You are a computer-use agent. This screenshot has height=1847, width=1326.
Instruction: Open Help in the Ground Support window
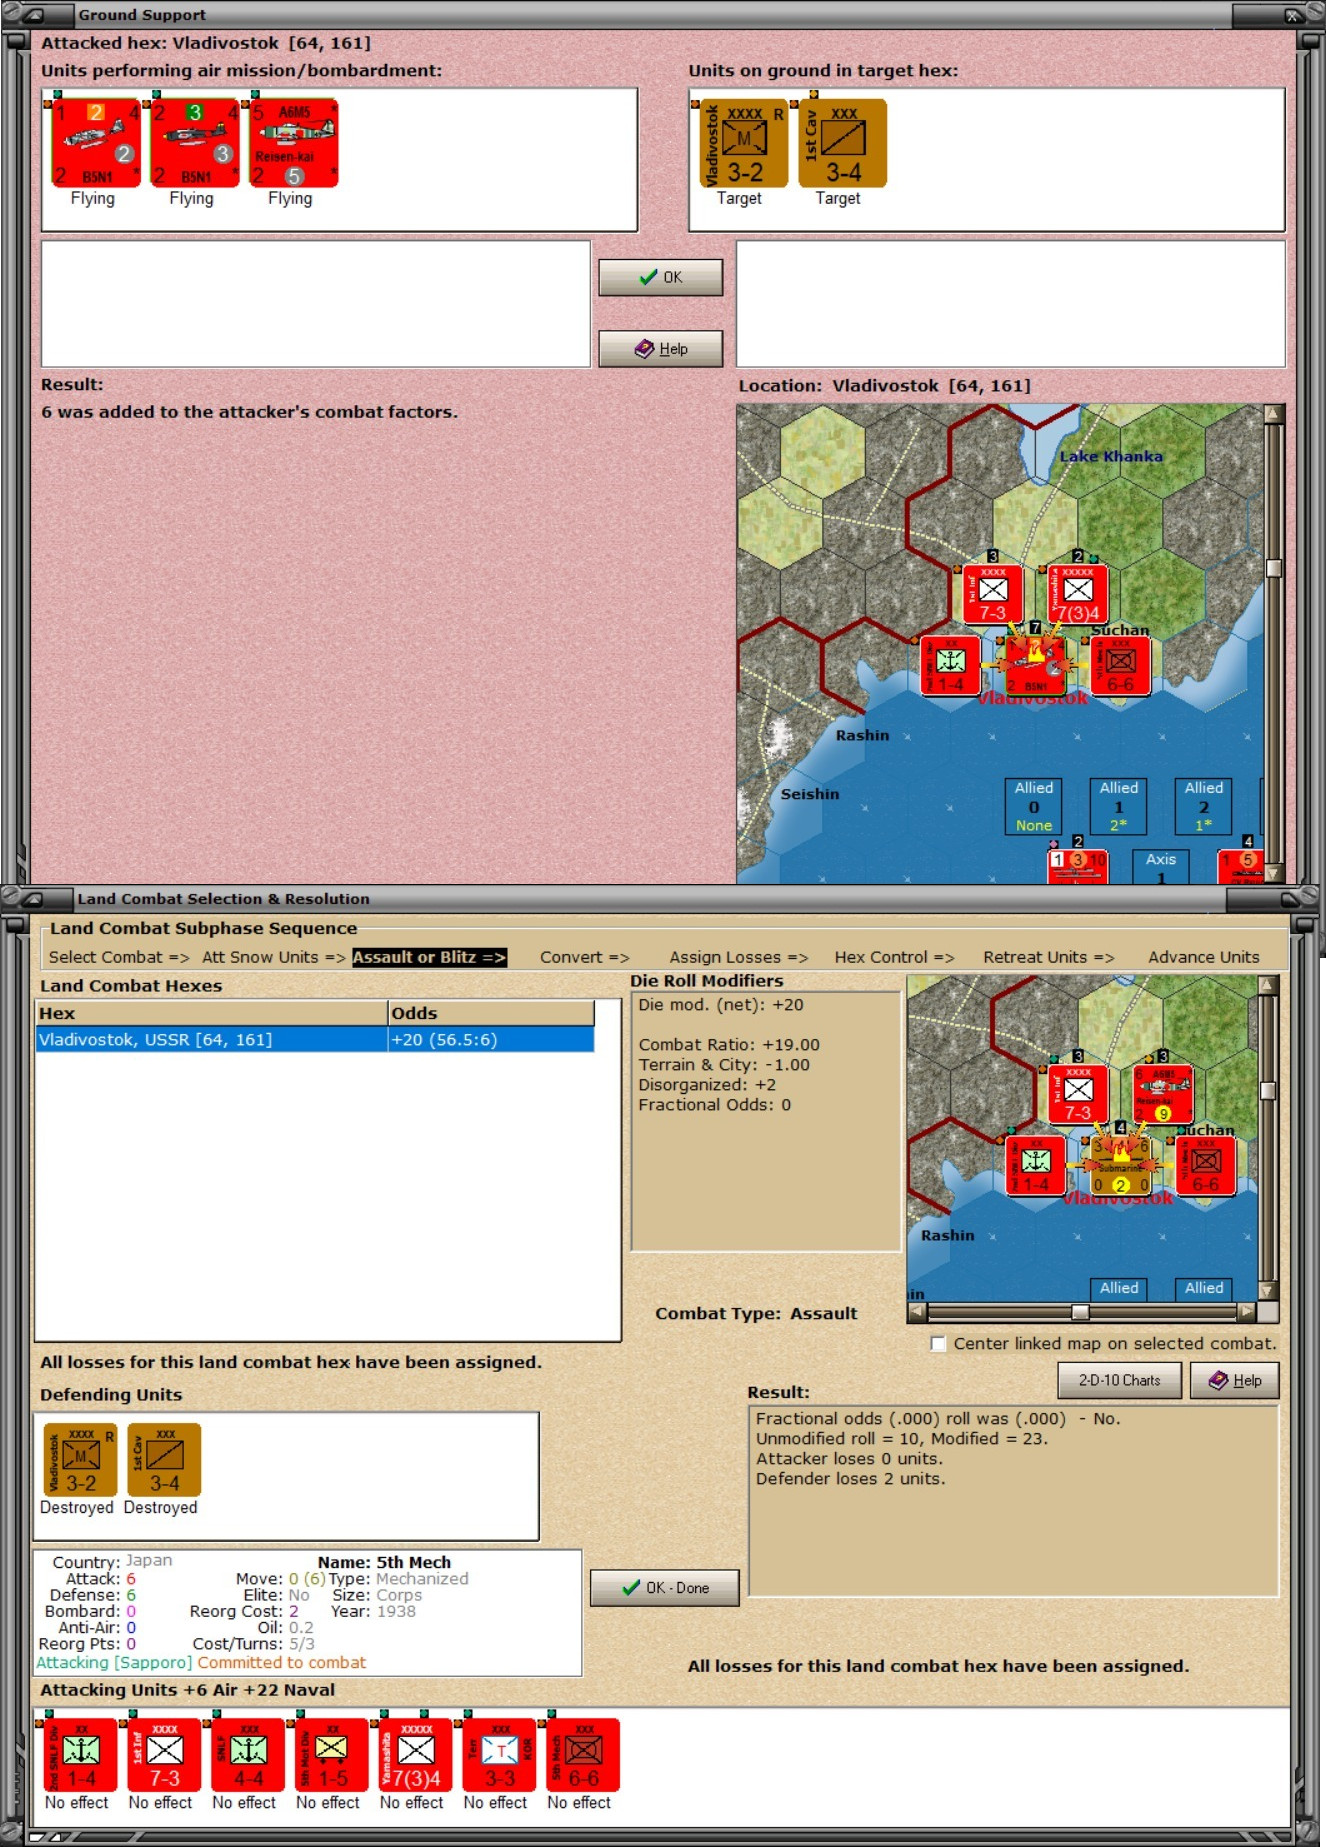click(x=660, y=349)
